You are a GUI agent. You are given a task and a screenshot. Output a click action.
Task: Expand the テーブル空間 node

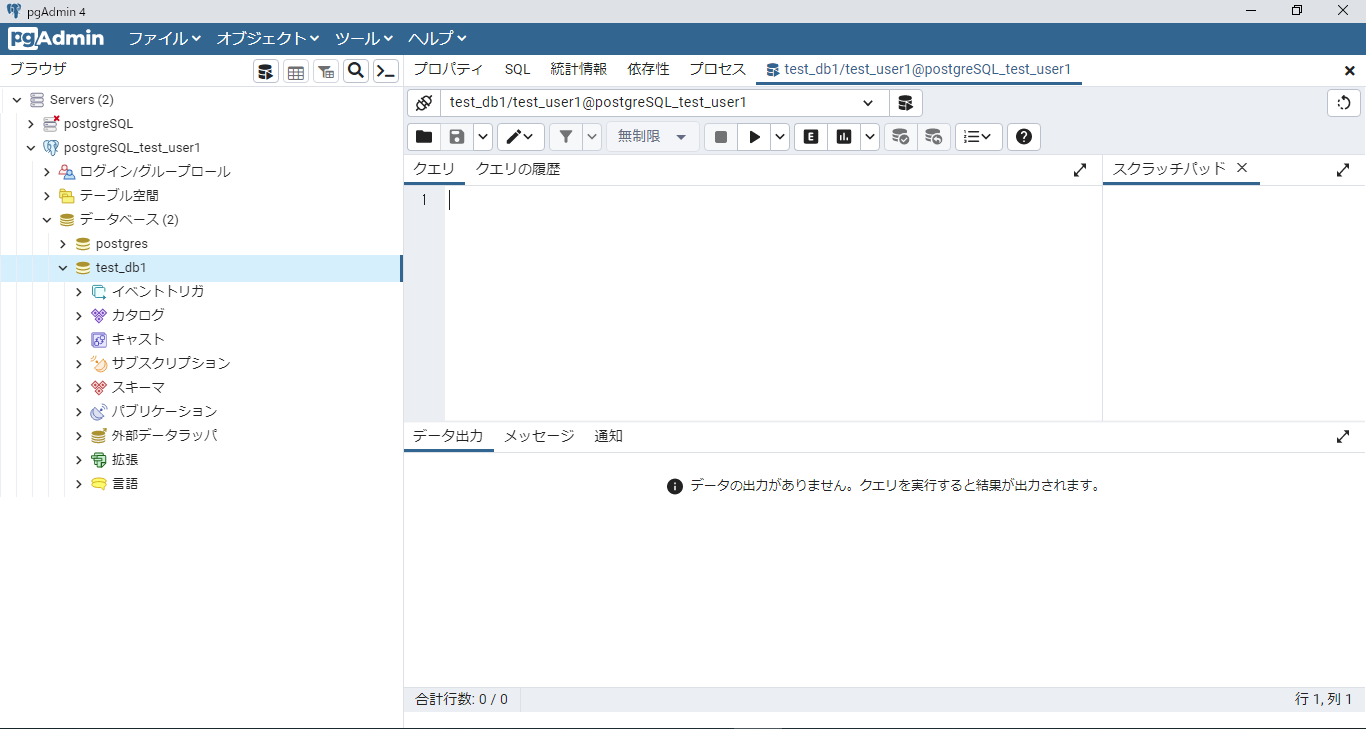pyautogui.click(x=47, y=196)
